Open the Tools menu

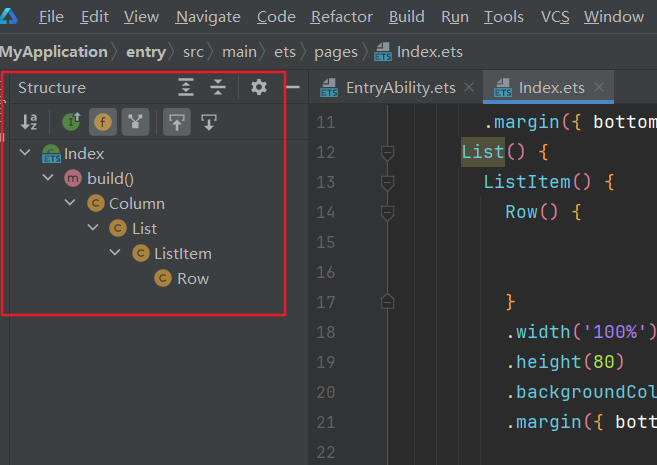click(x=504, y=17)
